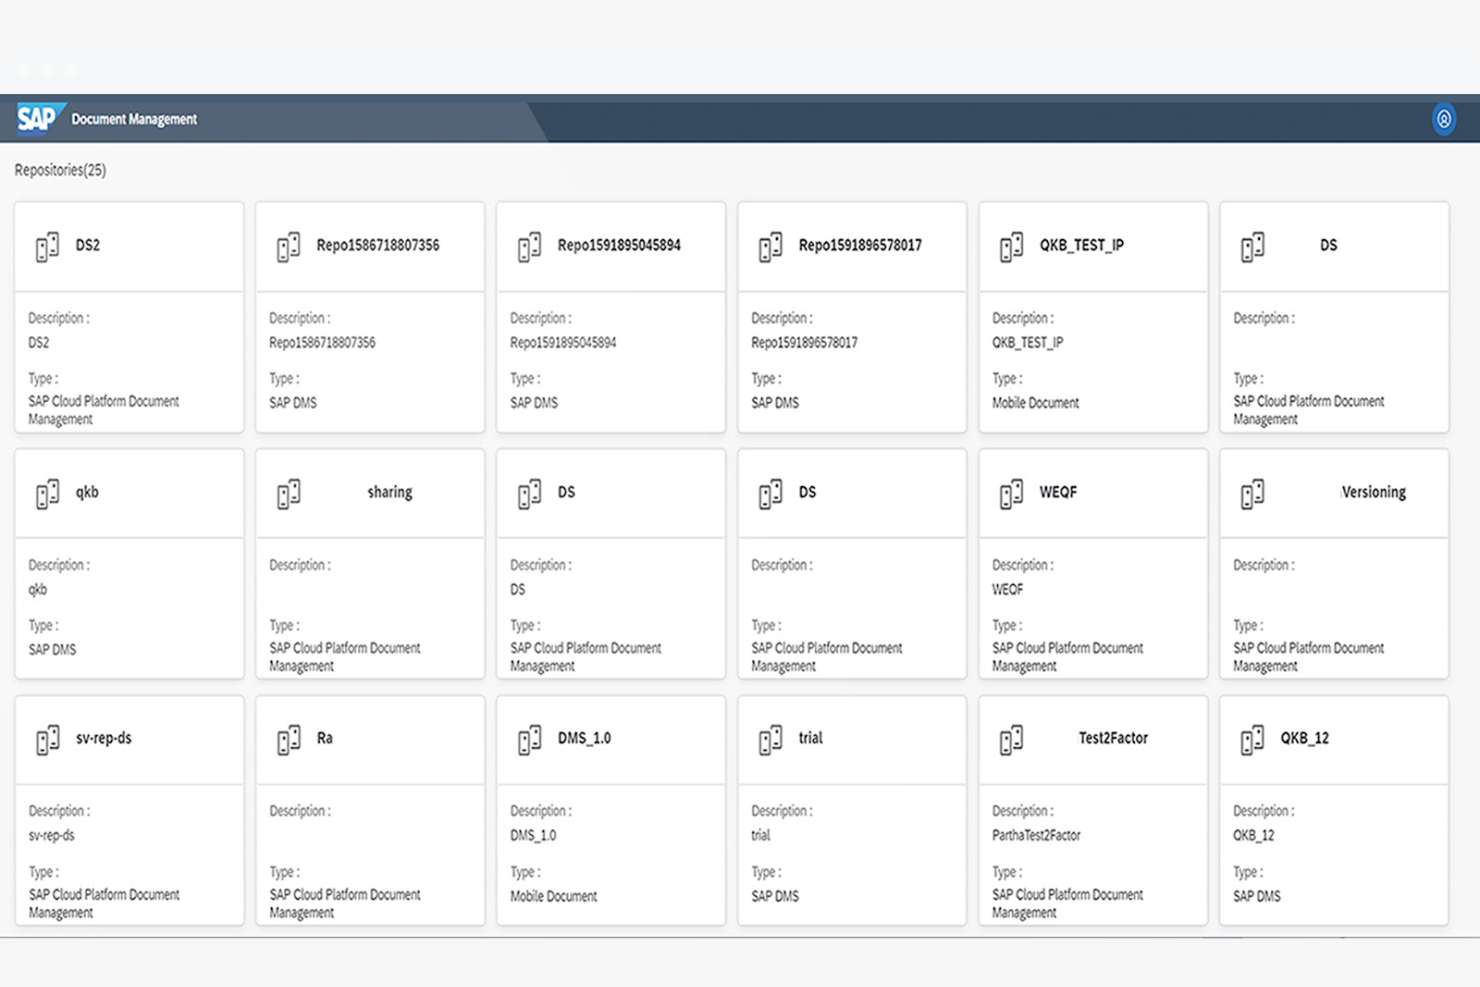Click the QKB_TEST_IP repository icon
Image resolution: width=1480 pixels, height=987 pixels.
[1011, 246]
